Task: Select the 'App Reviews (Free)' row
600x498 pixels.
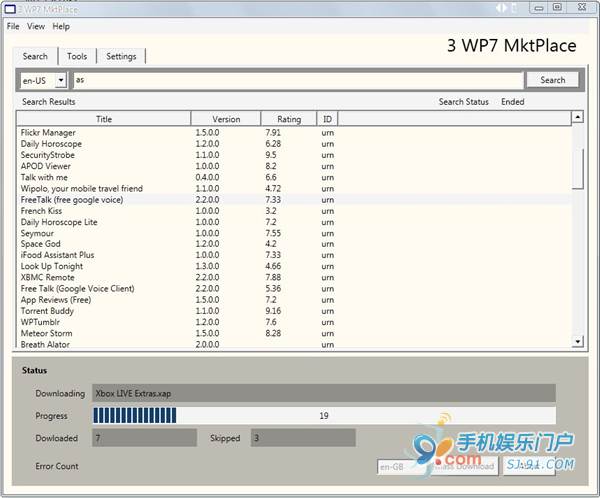Action: click(x=294, y=300)
